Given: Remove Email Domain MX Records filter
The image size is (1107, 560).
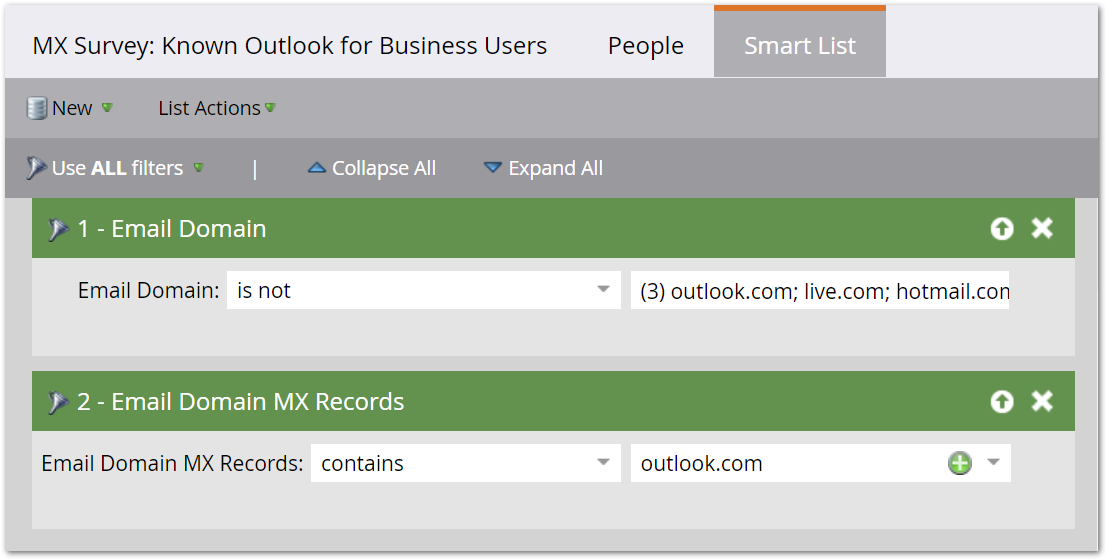Looking at the screenshot, I should click(1042, 401).
